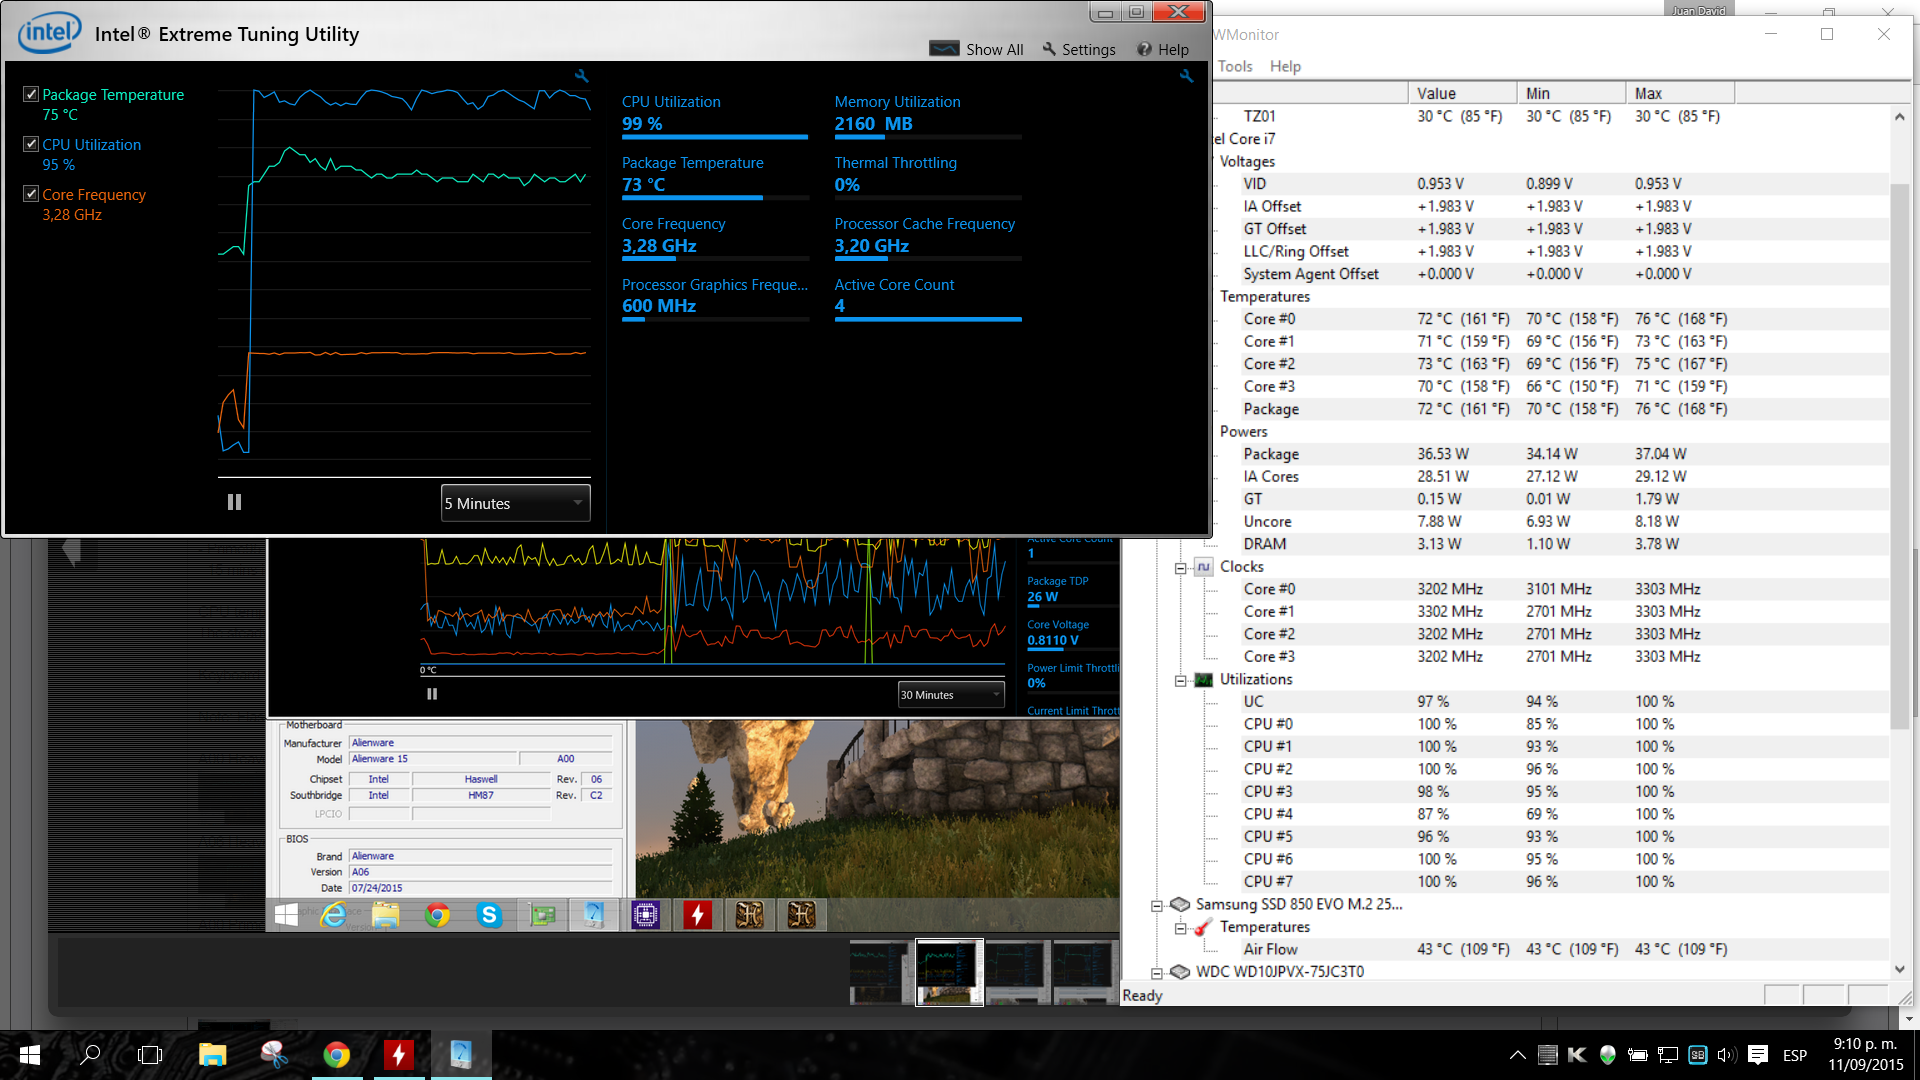This screenshot has height=1080, width=1920.
Task: Uncheck CPU Utilization graph series
Action: coord(31,144)
